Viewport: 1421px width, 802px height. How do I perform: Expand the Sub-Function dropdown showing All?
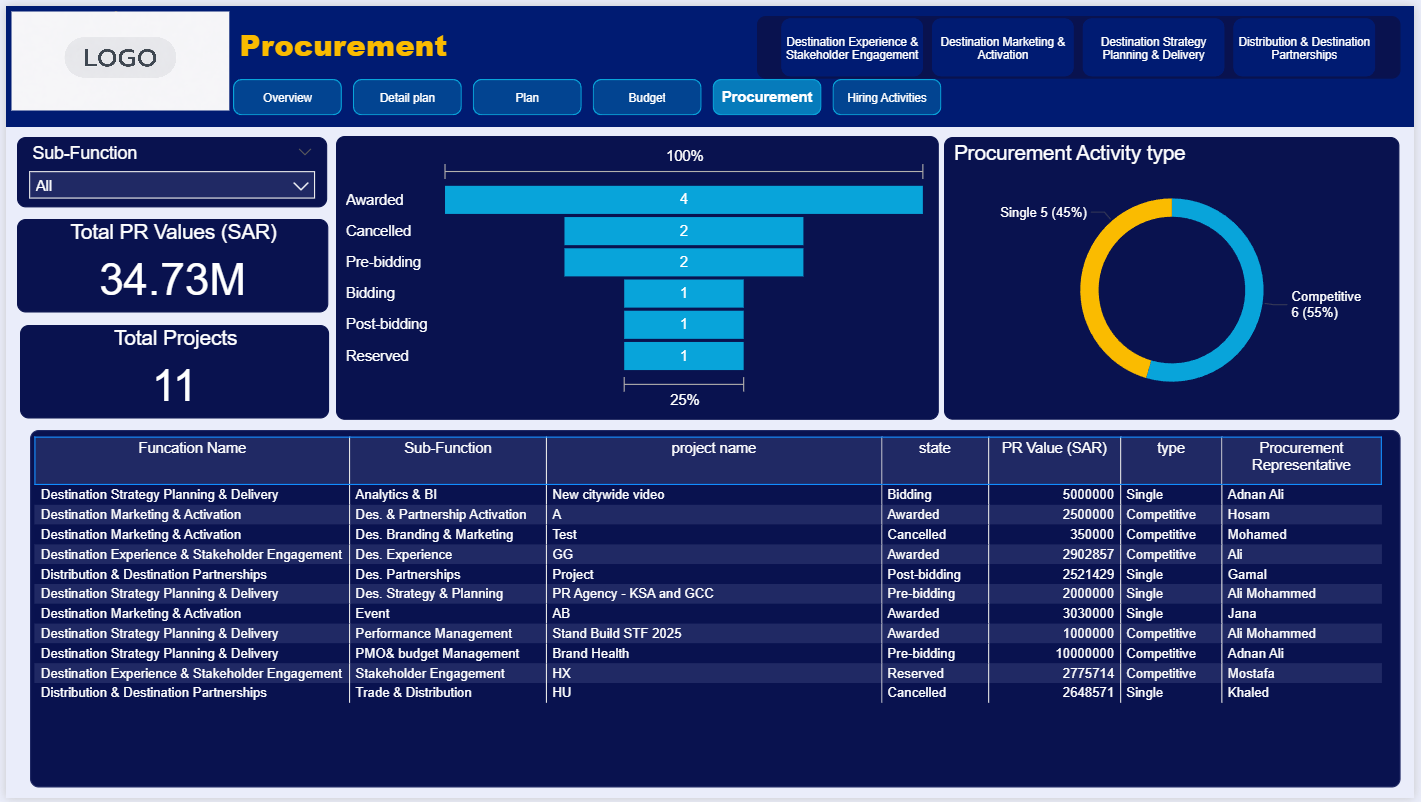pos(172,186)
